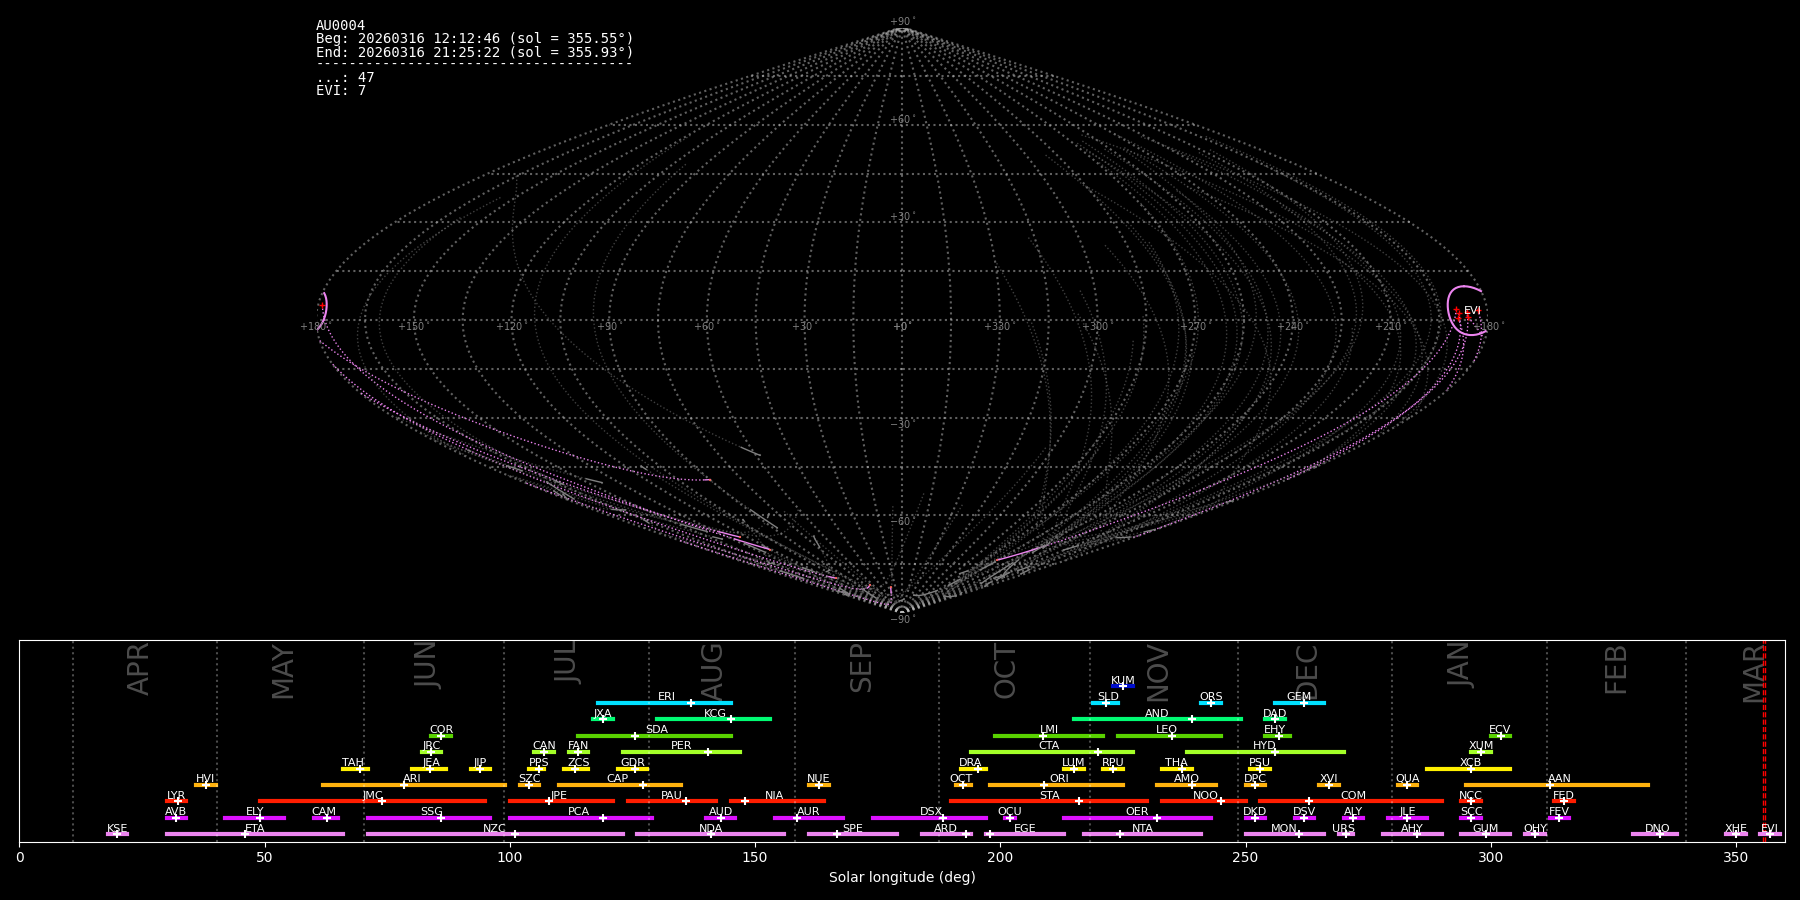Click the DNO shower label

point(1657,829)
